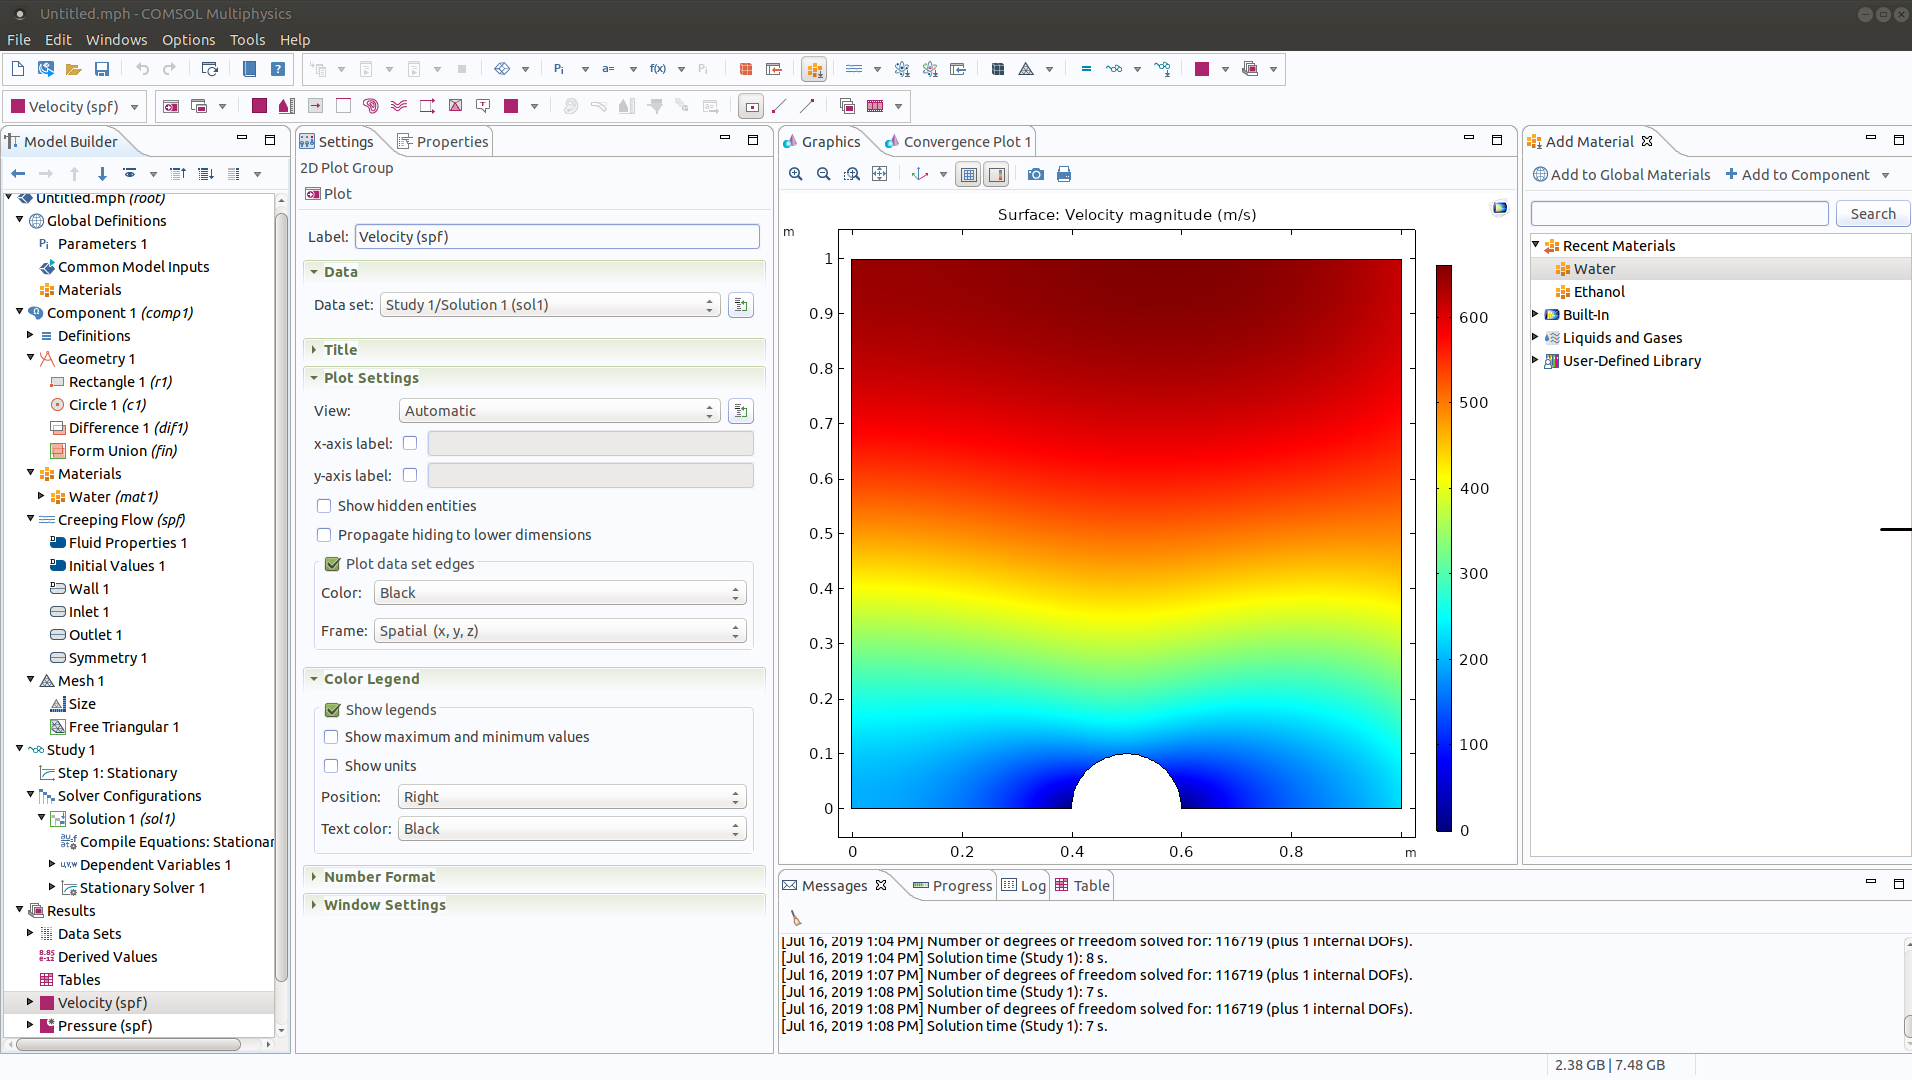Click the Print icon in Graphics toolbar
The height and width of the screenshot is (1080, 1912).
[x=1064, y=174]
